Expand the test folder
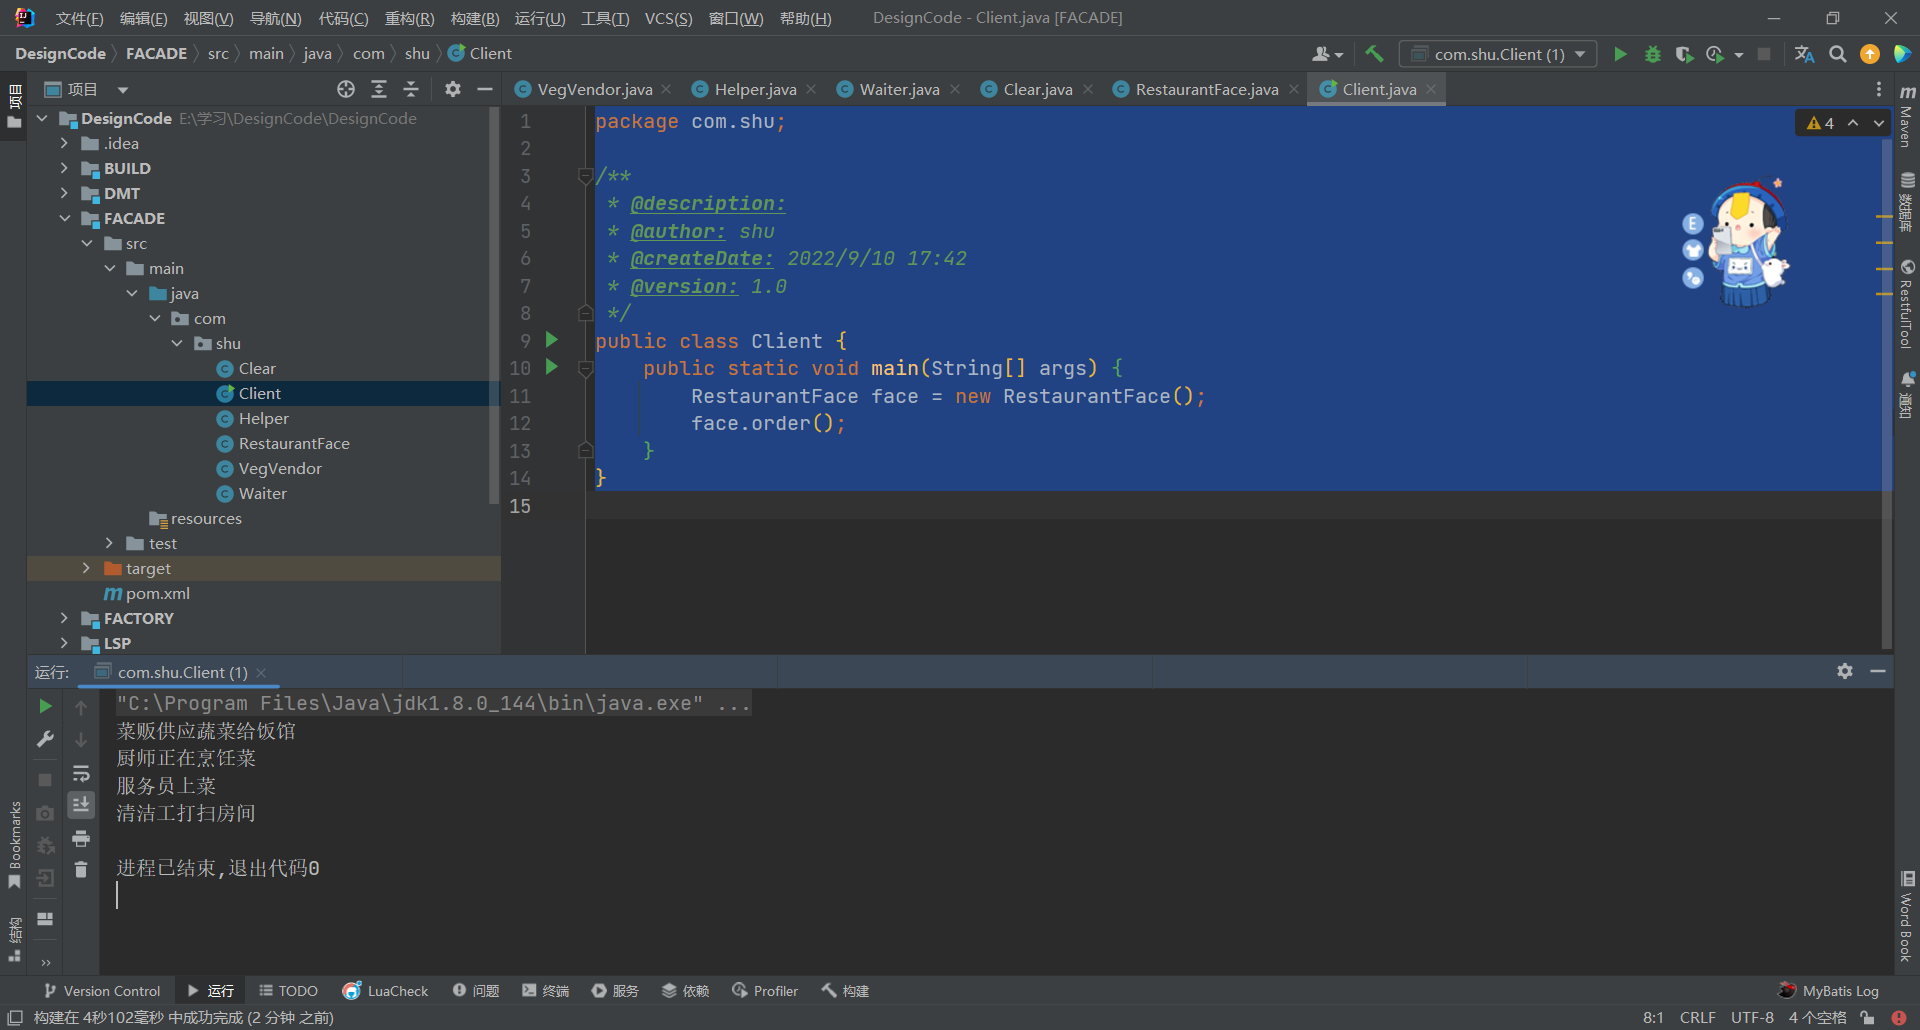Image resolution: width=1920 pixels, height=1030 pixels. [109, 543]
